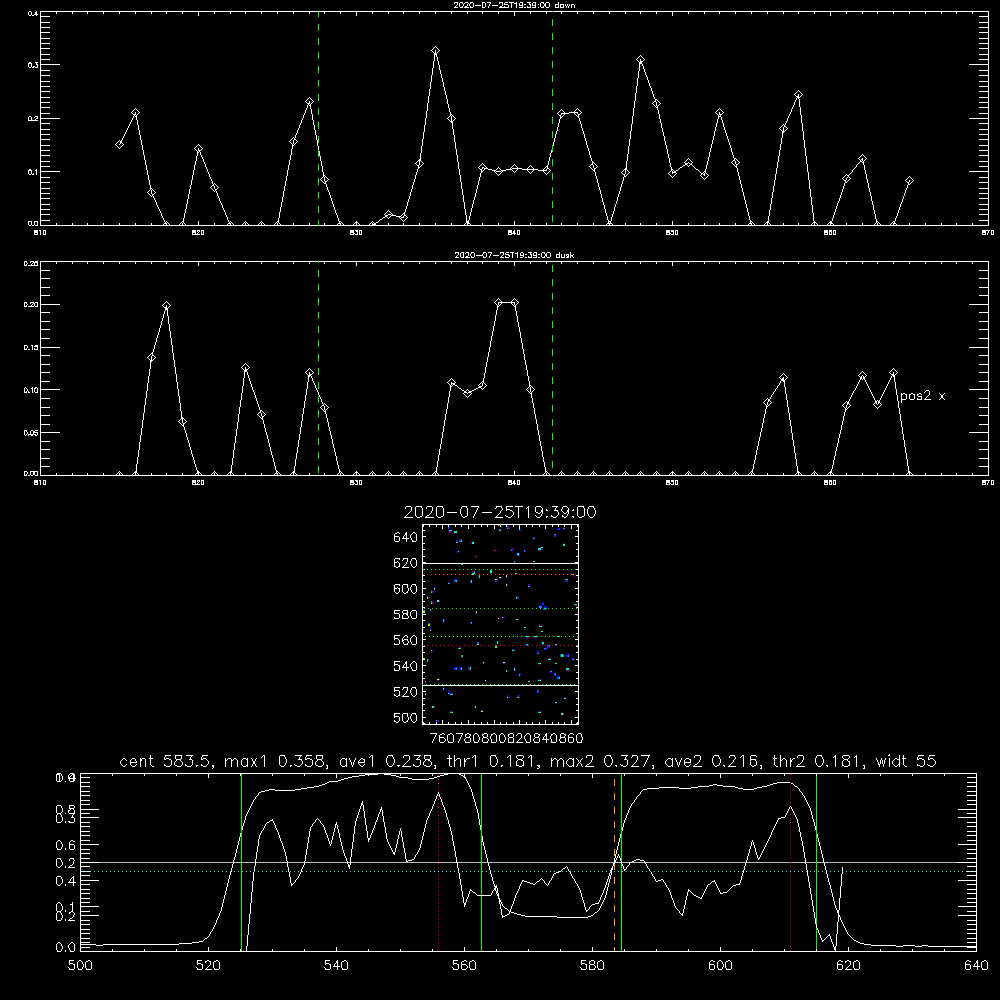The height and width of the screenshot is (1000, 1000).
Task: Click the left green dashed line in the dawn plot
Action: tap(318, 118)
